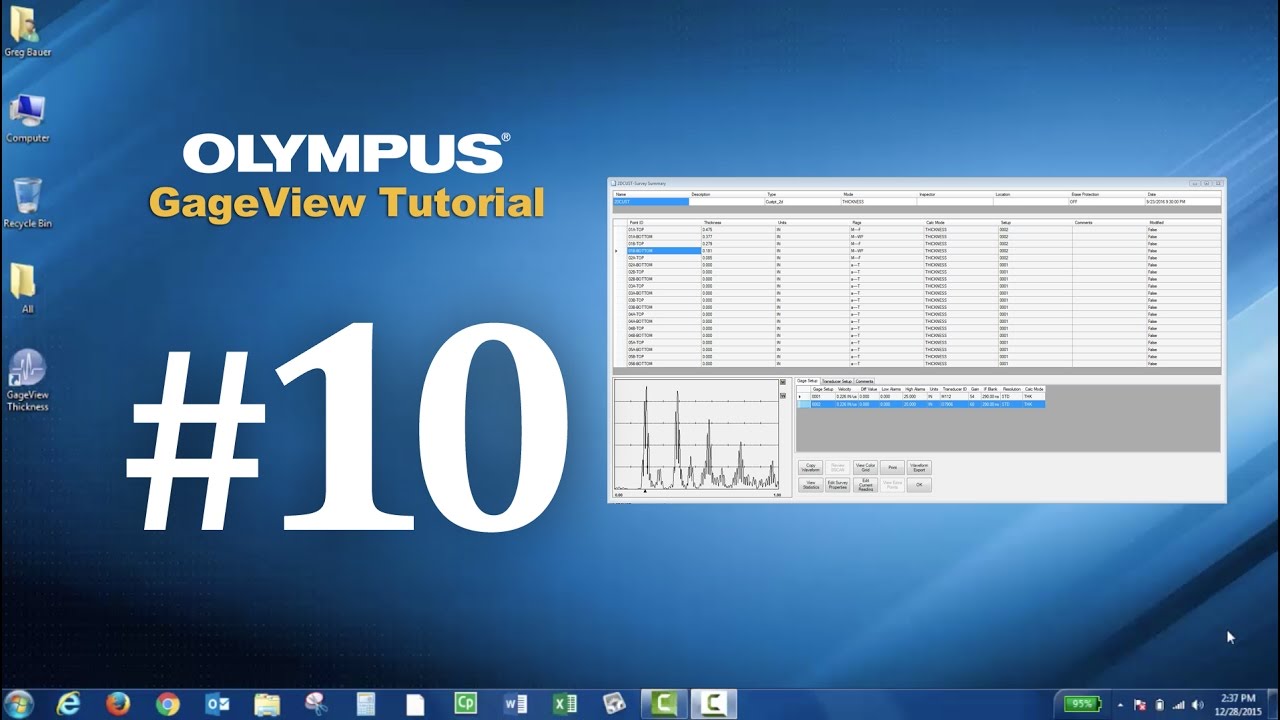This screenshot has width=1280, height=720.
Task: Switch to the Comments tab
Action: point(864,381)
